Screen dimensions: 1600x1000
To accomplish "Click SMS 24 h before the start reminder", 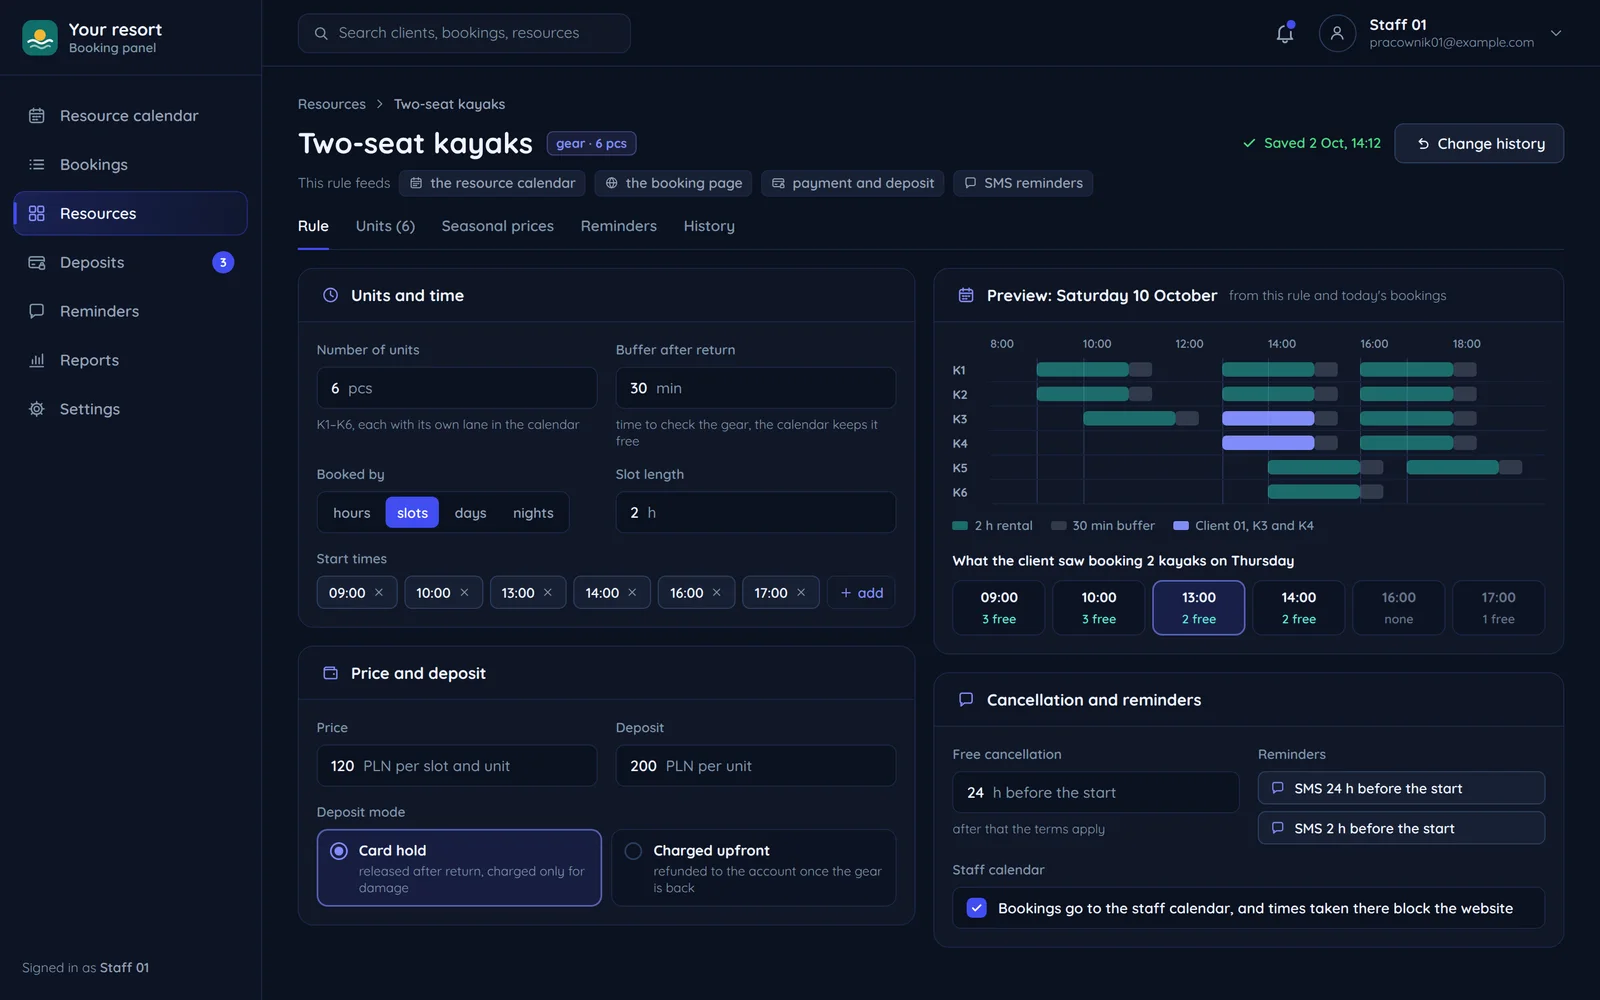I will pyautogui.click(x=1401, y=788).
